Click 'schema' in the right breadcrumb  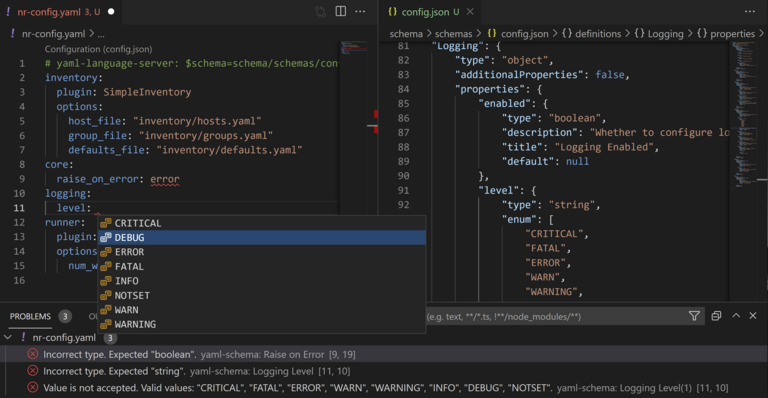coord(406,34)
